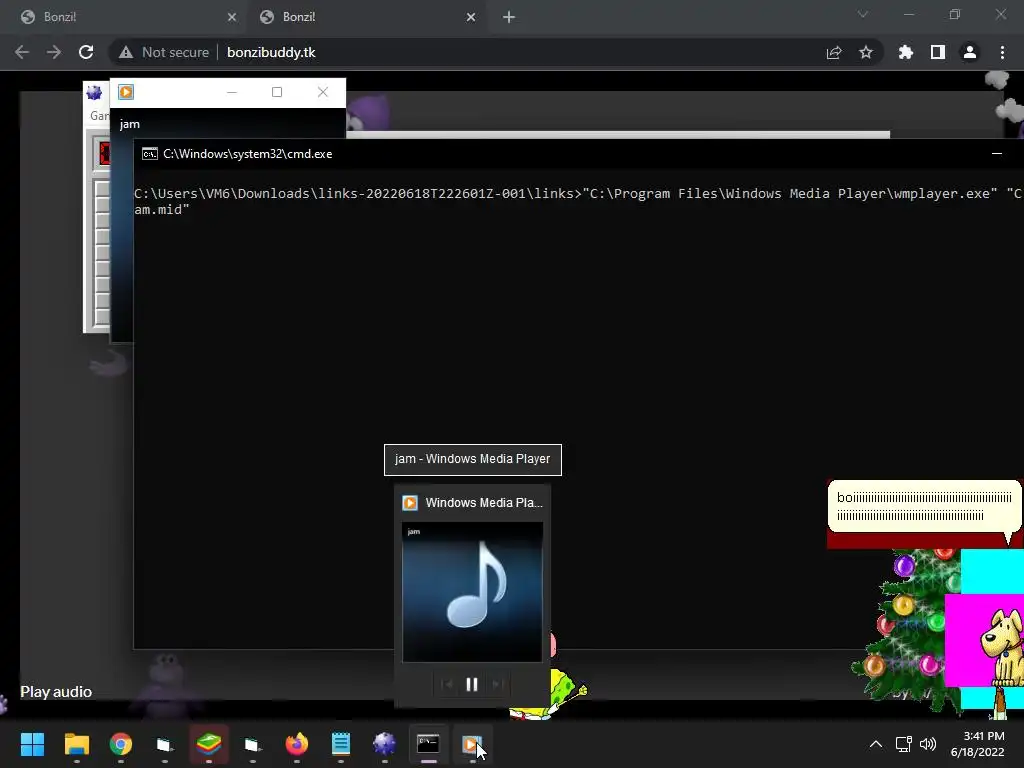
Task: Open the Not secure site warning
Action: 164,52
